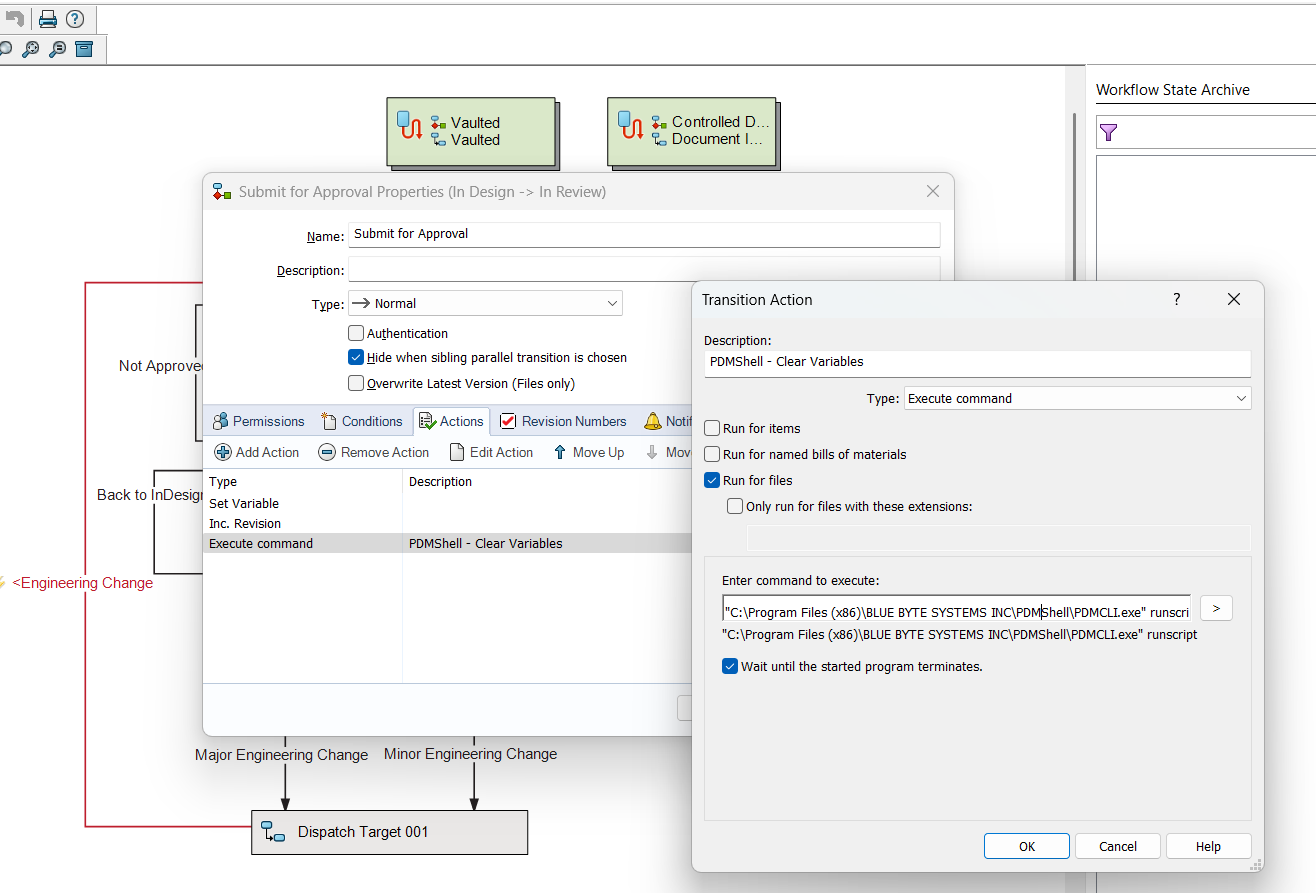
Task: Click the Help question mark icon
Action: pos(77,17)
